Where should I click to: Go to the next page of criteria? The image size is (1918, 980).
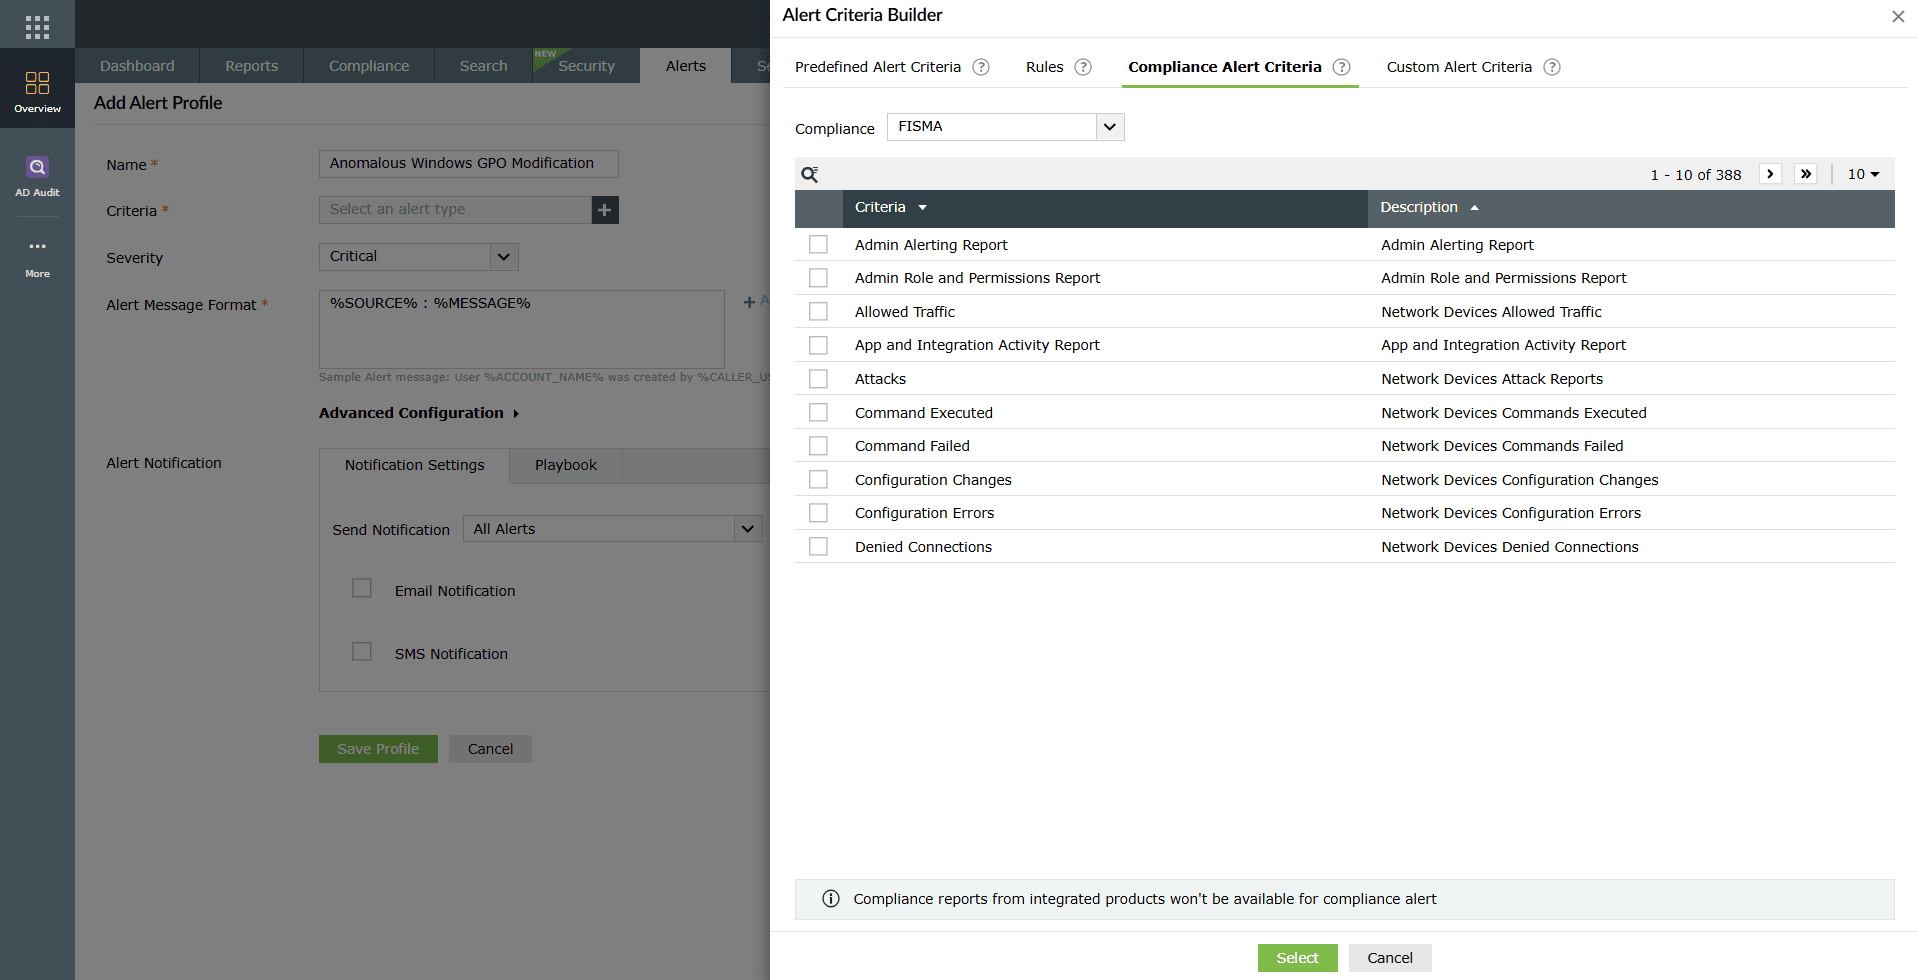pyautogui.click(x=1770, y=173)
